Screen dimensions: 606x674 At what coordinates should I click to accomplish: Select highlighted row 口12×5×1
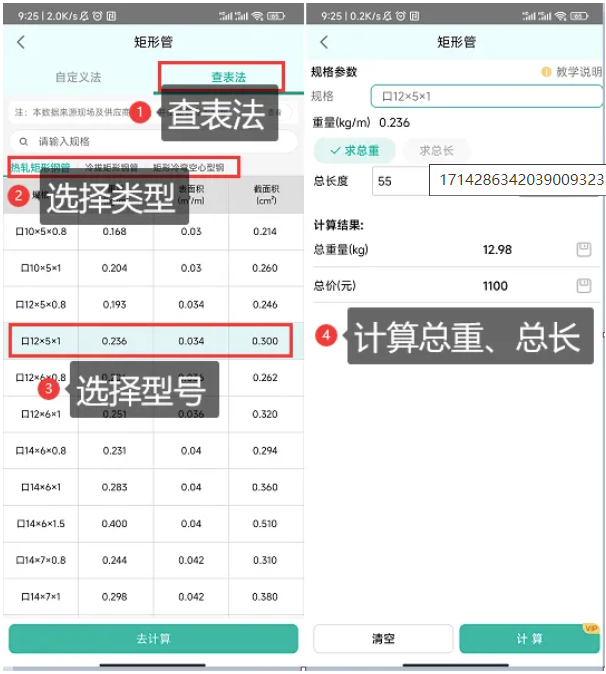[x=151, y=341]
